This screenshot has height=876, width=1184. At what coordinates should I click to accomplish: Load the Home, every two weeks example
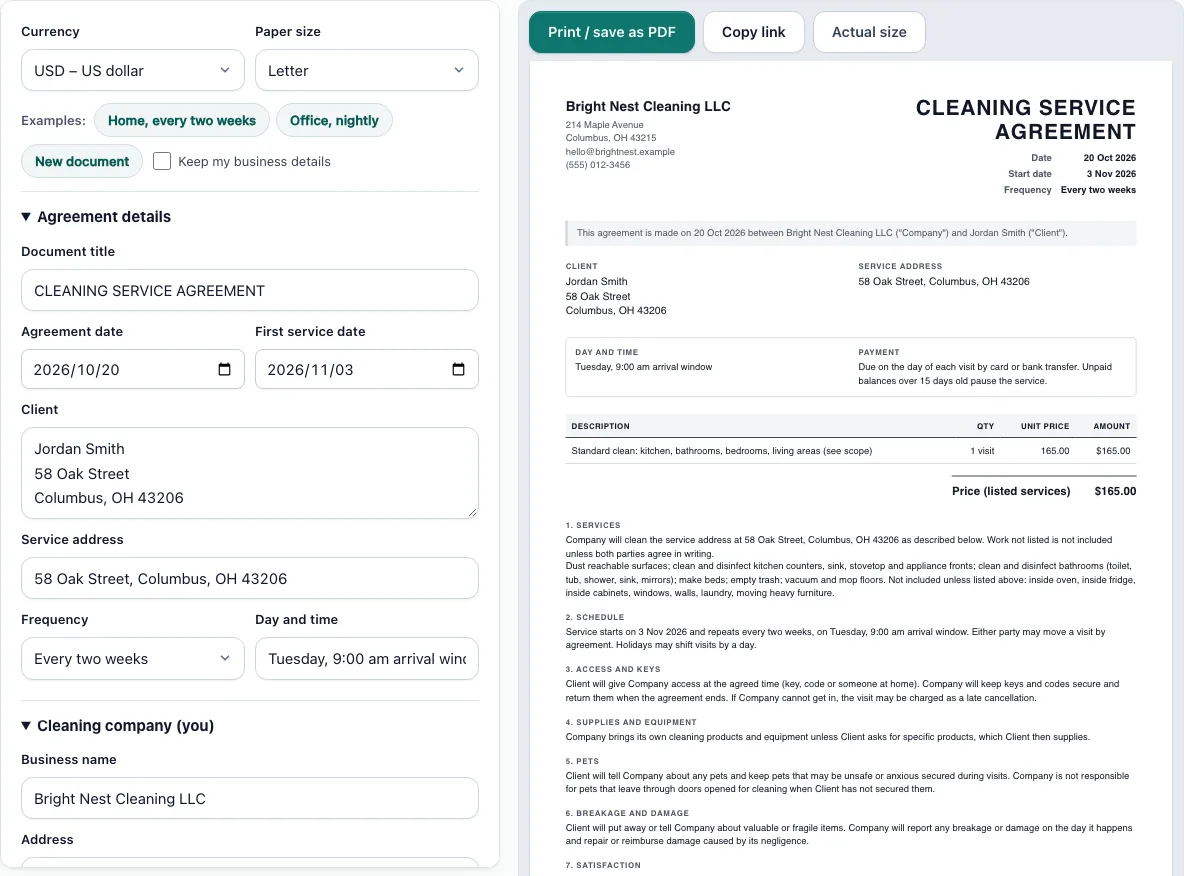point(182,120)
